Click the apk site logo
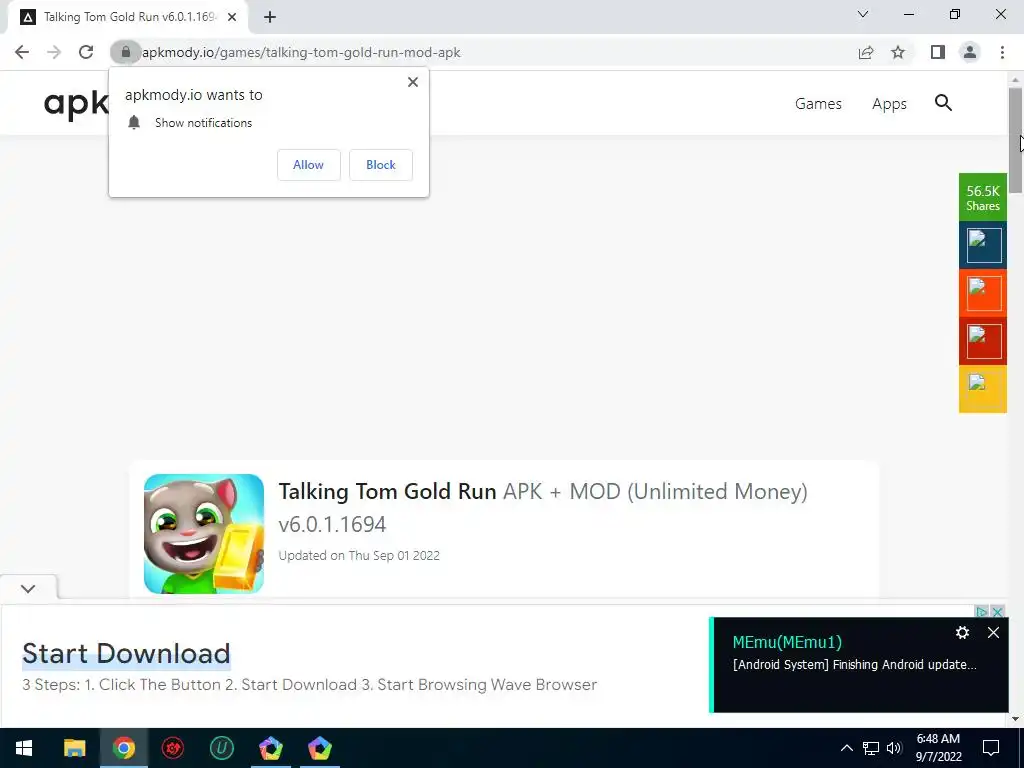 coord(76,103)
